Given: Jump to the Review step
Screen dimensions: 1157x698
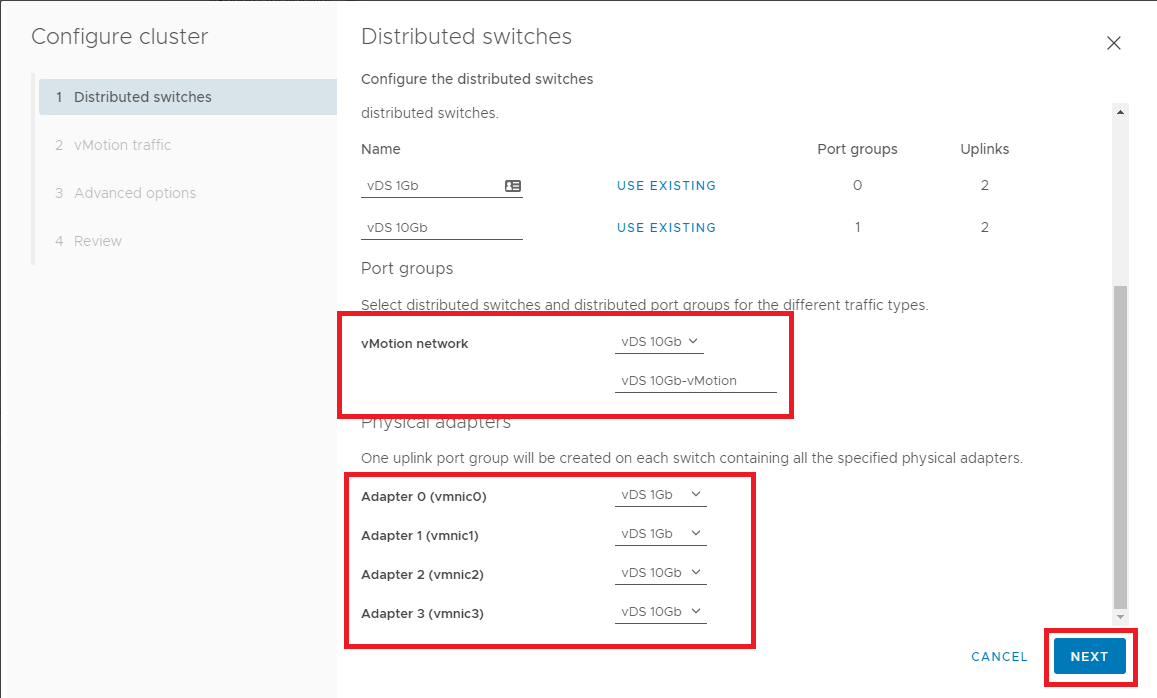Looking at the screenshot, I should [98, 241].
